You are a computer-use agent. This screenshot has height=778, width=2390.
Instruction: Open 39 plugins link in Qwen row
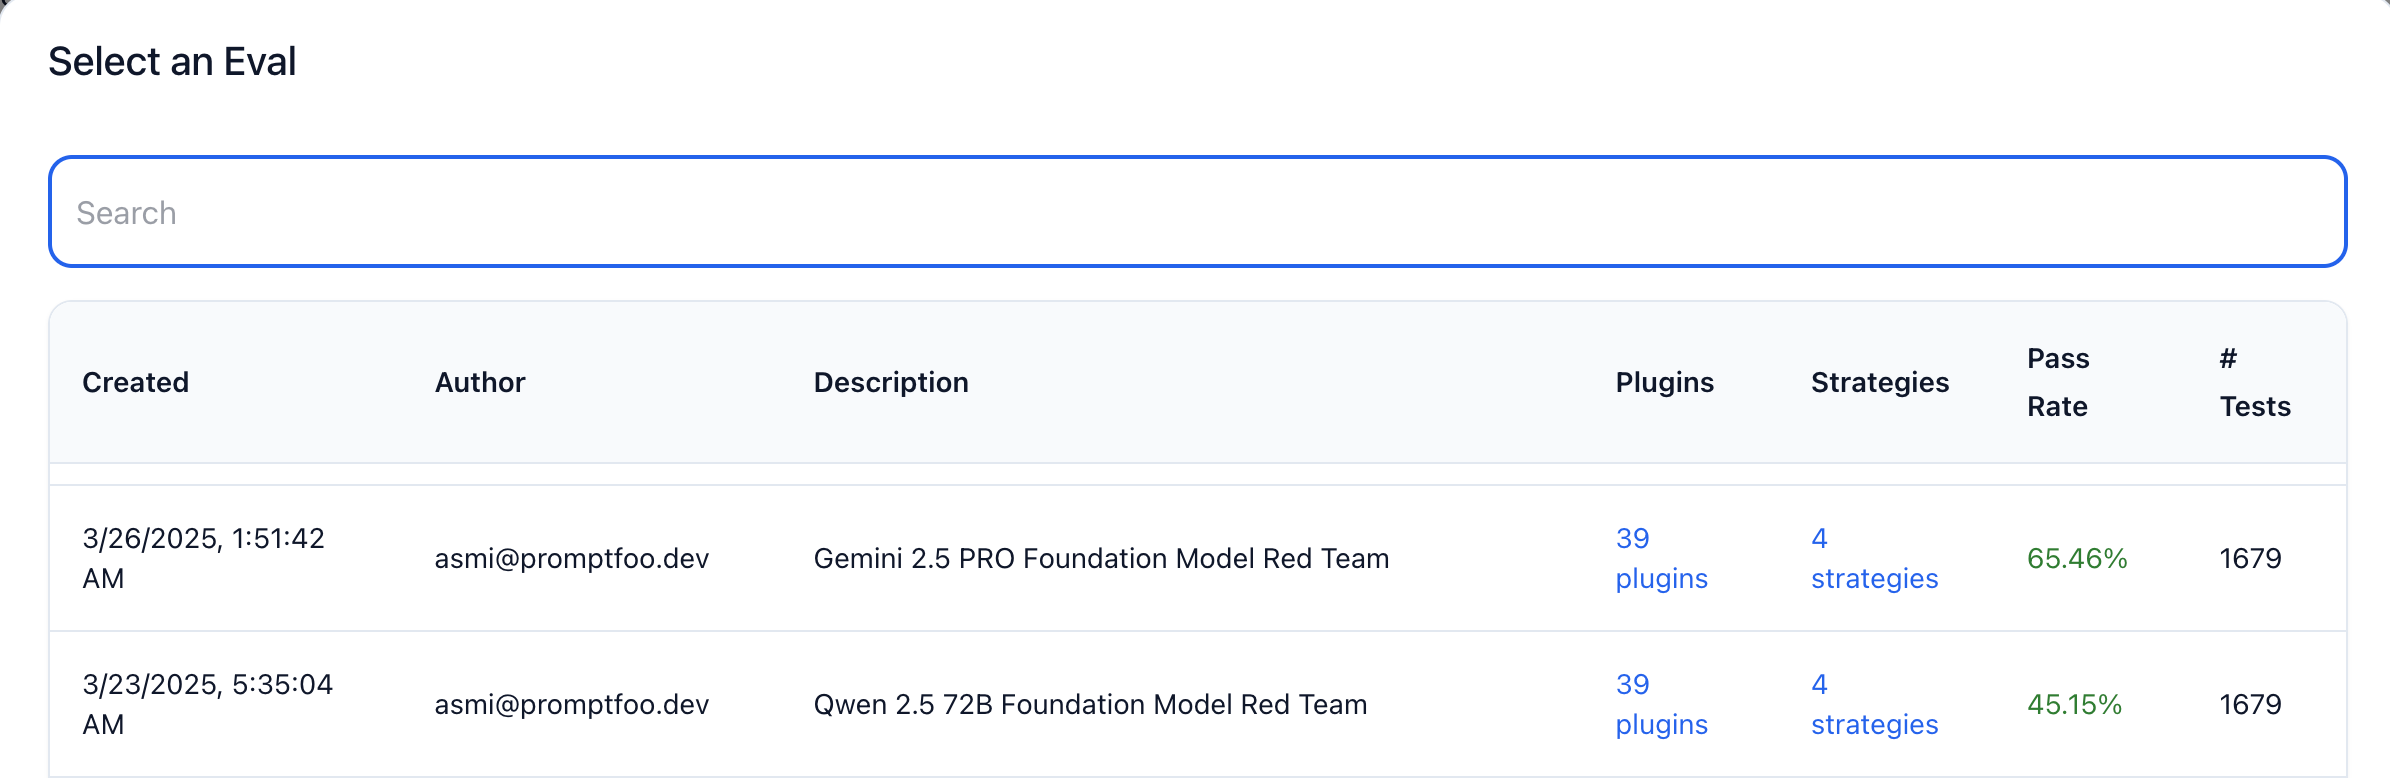[x=1661, y=704]
